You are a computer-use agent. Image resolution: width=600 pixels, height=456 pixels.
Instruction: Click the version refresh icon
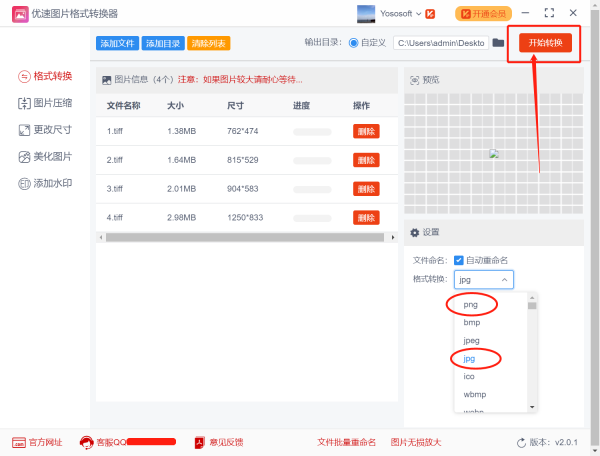tap(521, 443)
